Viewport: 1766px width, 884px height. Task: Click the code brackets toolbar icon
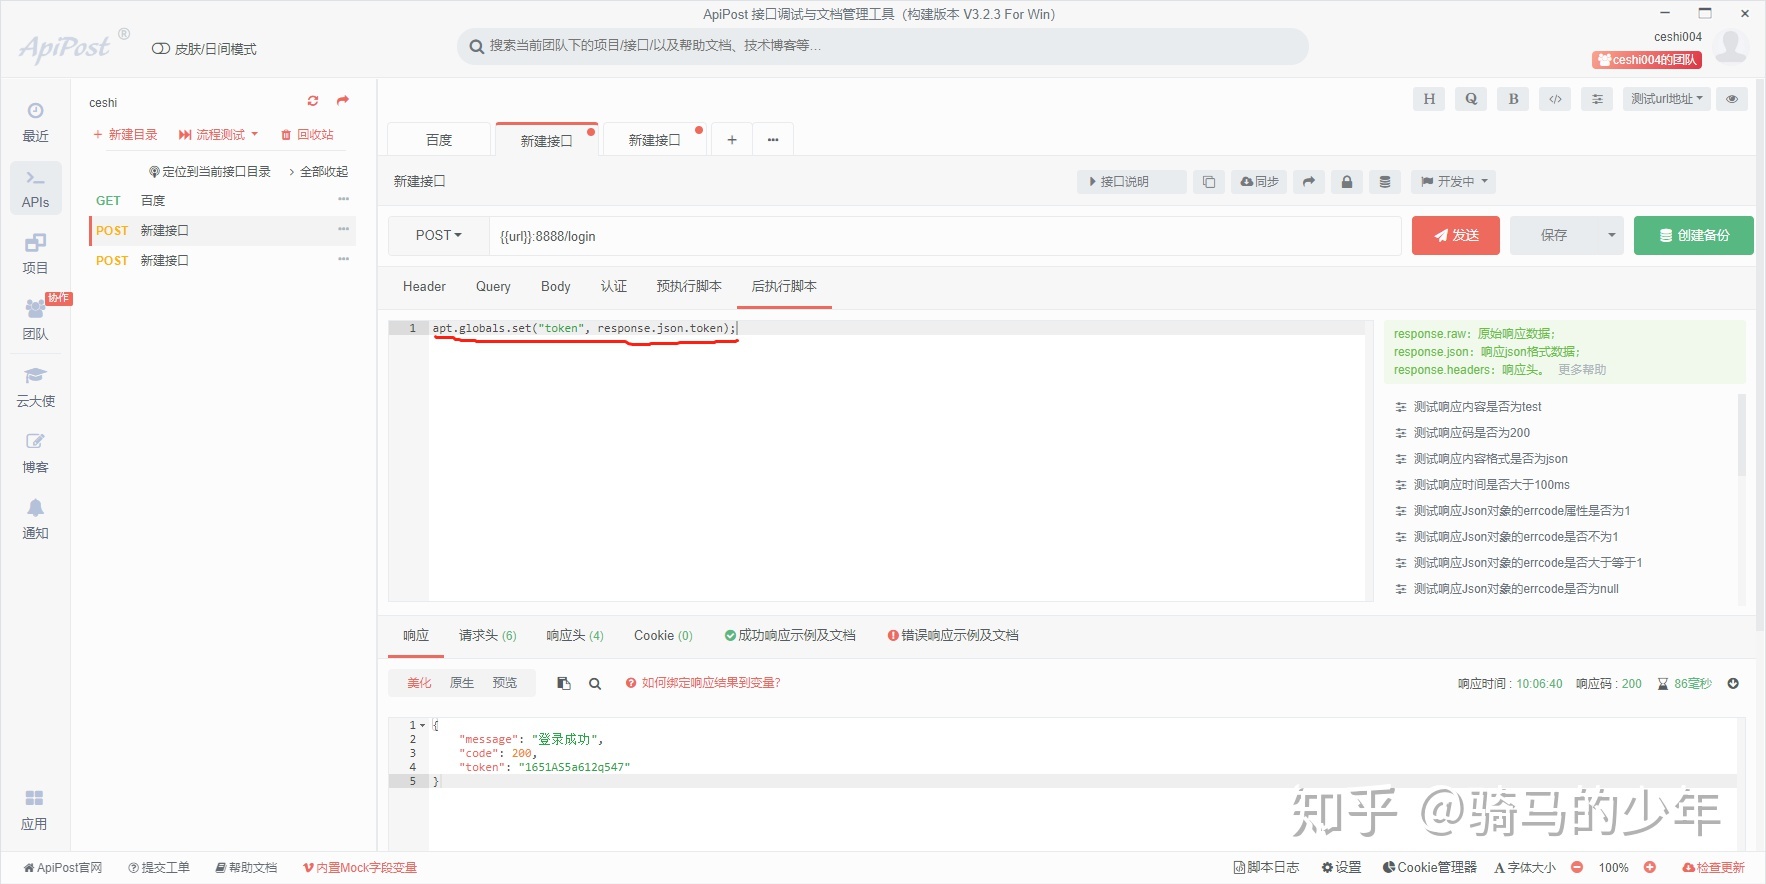(1555, 99)
